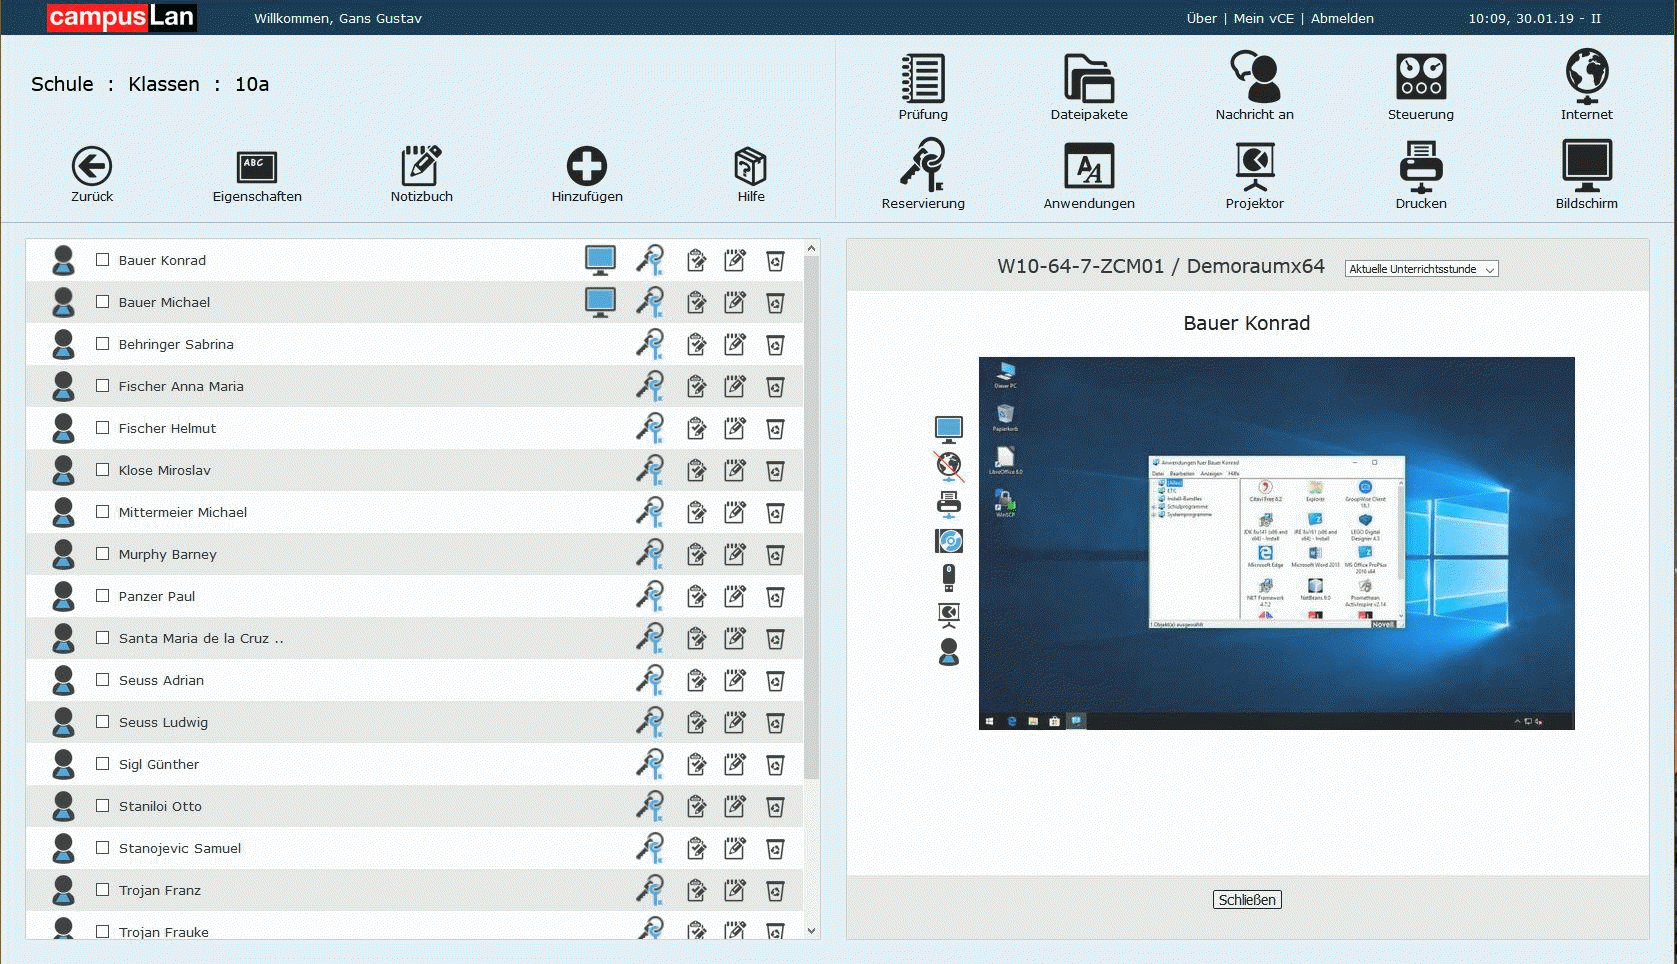Click Bauer Konrad's desktop screenshot preview

point(1276,543)
